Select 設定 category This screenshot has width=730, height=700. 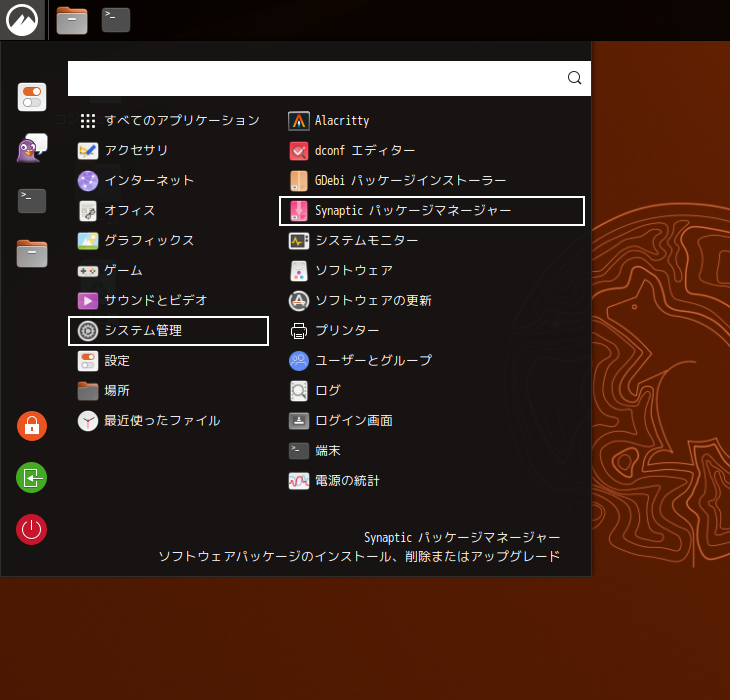169,361
